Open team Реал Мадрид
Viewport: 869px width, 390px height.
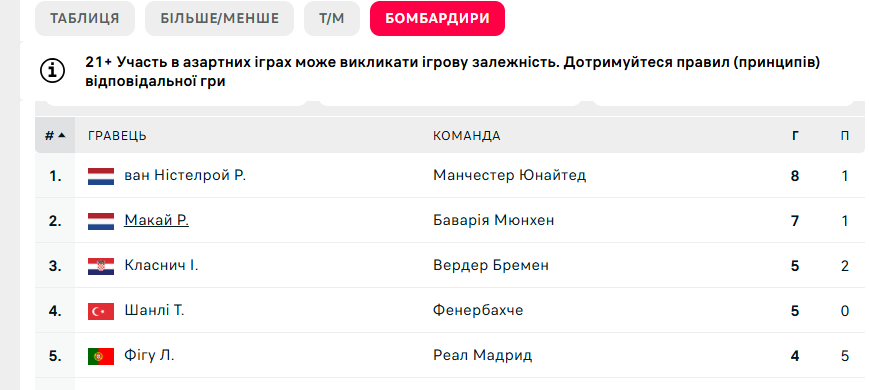click(482, 355)
